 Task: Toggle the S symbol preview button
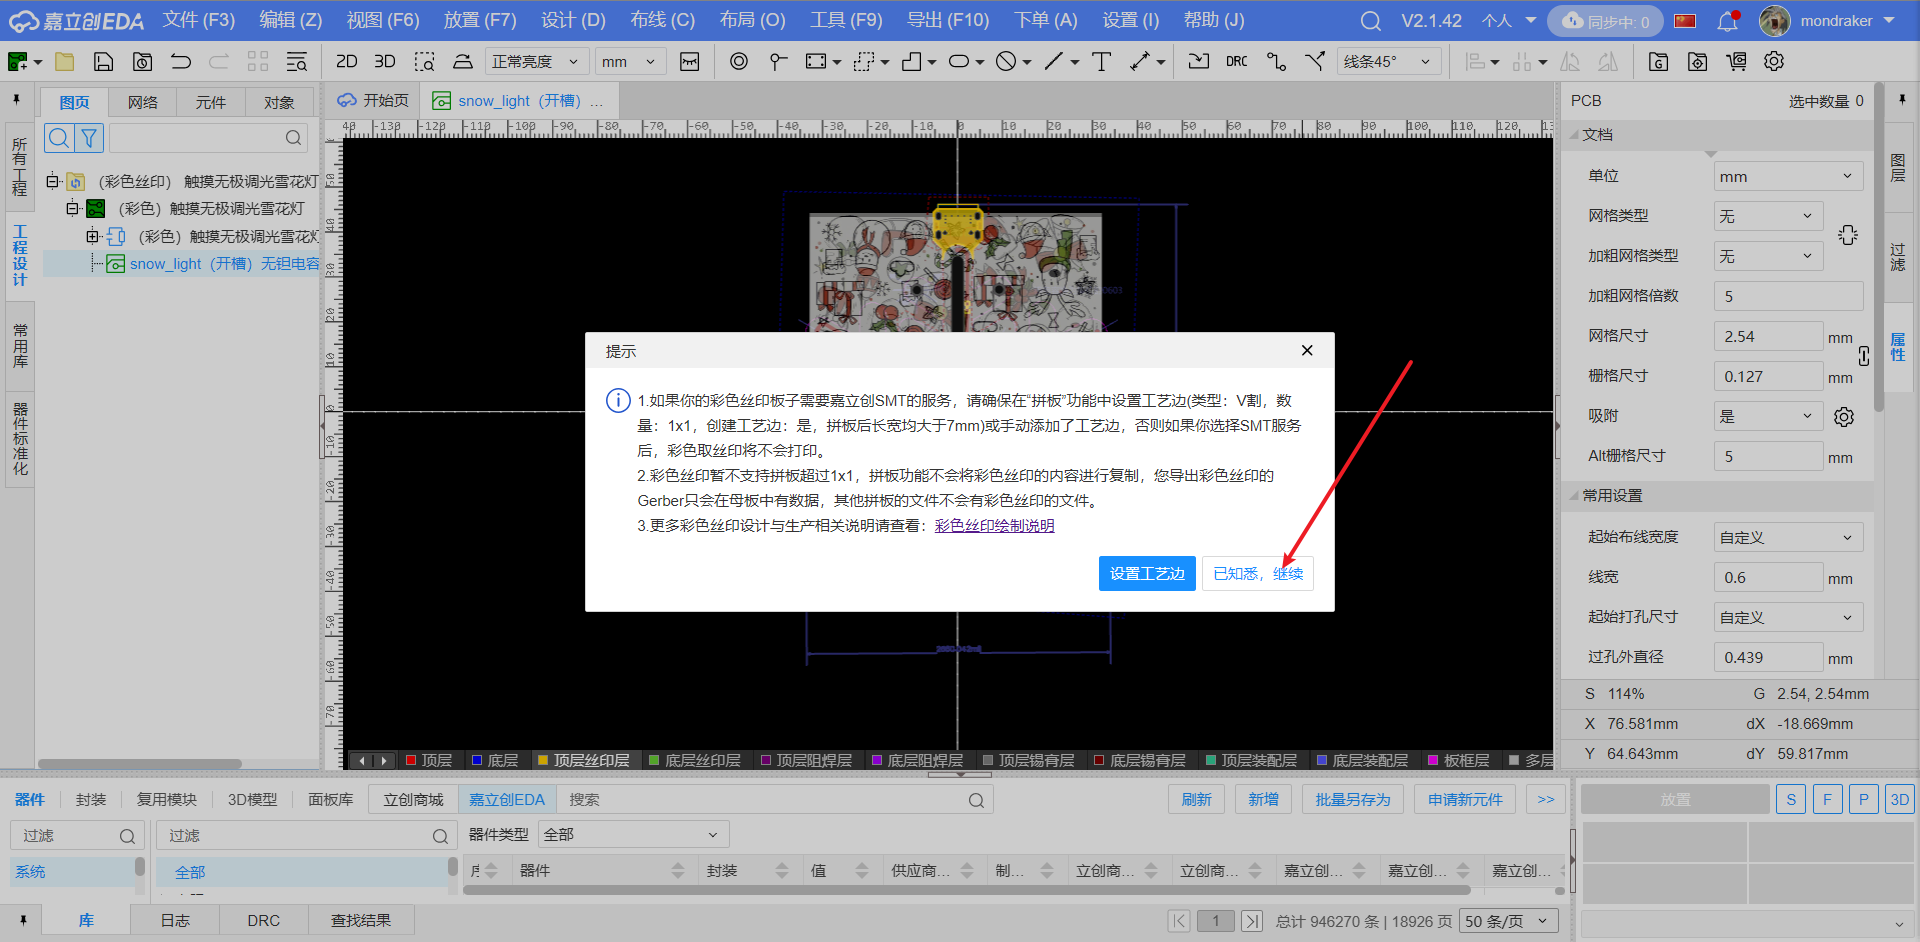[1791, 799]
